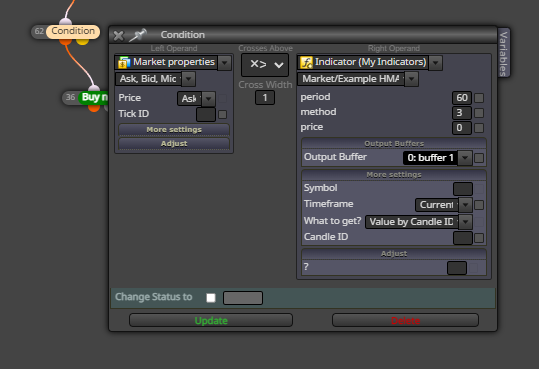The width and height of the screenshot is (539, 369).
Task: Click the Symbol input field
Action: pyautogui.click(x=463, y=189)
